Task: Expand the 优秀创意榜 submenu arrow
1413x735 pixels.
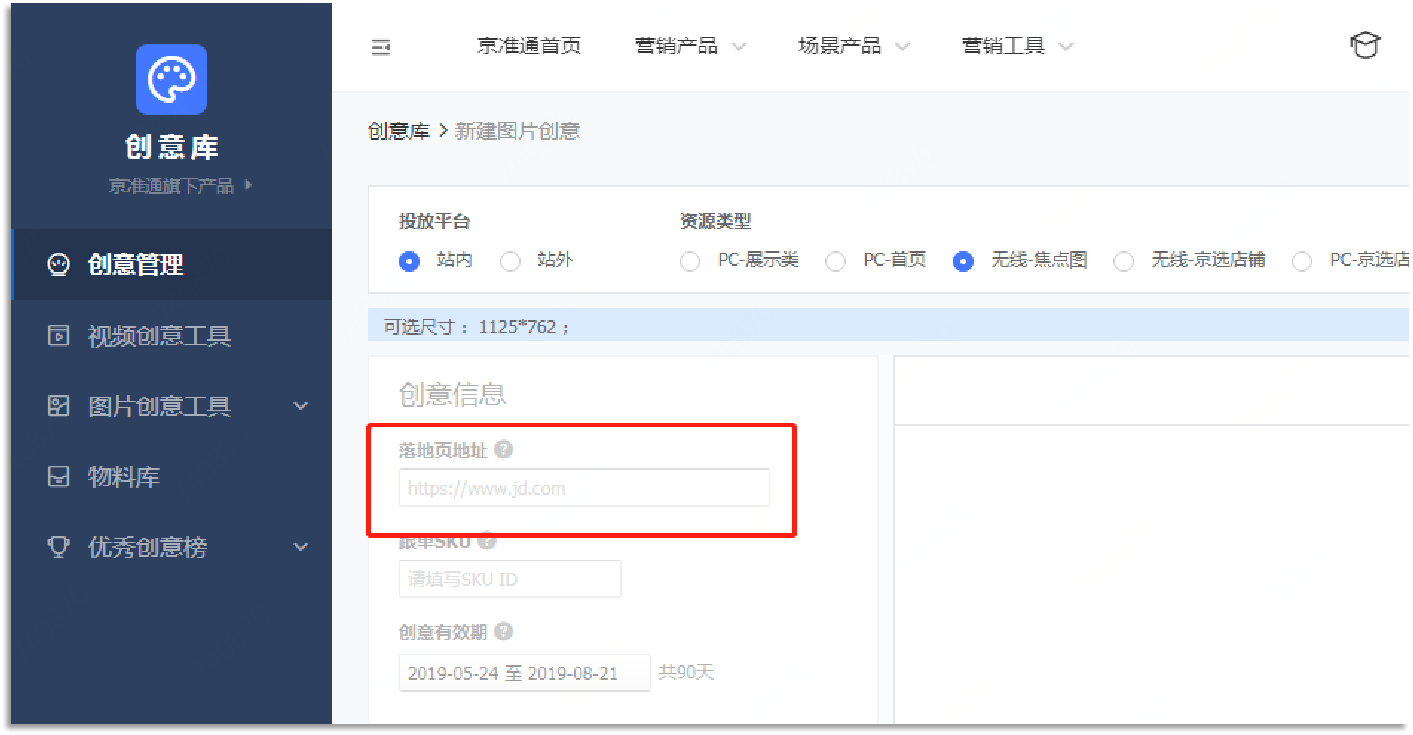Action: pyautogui.click(x=300, y=547)
